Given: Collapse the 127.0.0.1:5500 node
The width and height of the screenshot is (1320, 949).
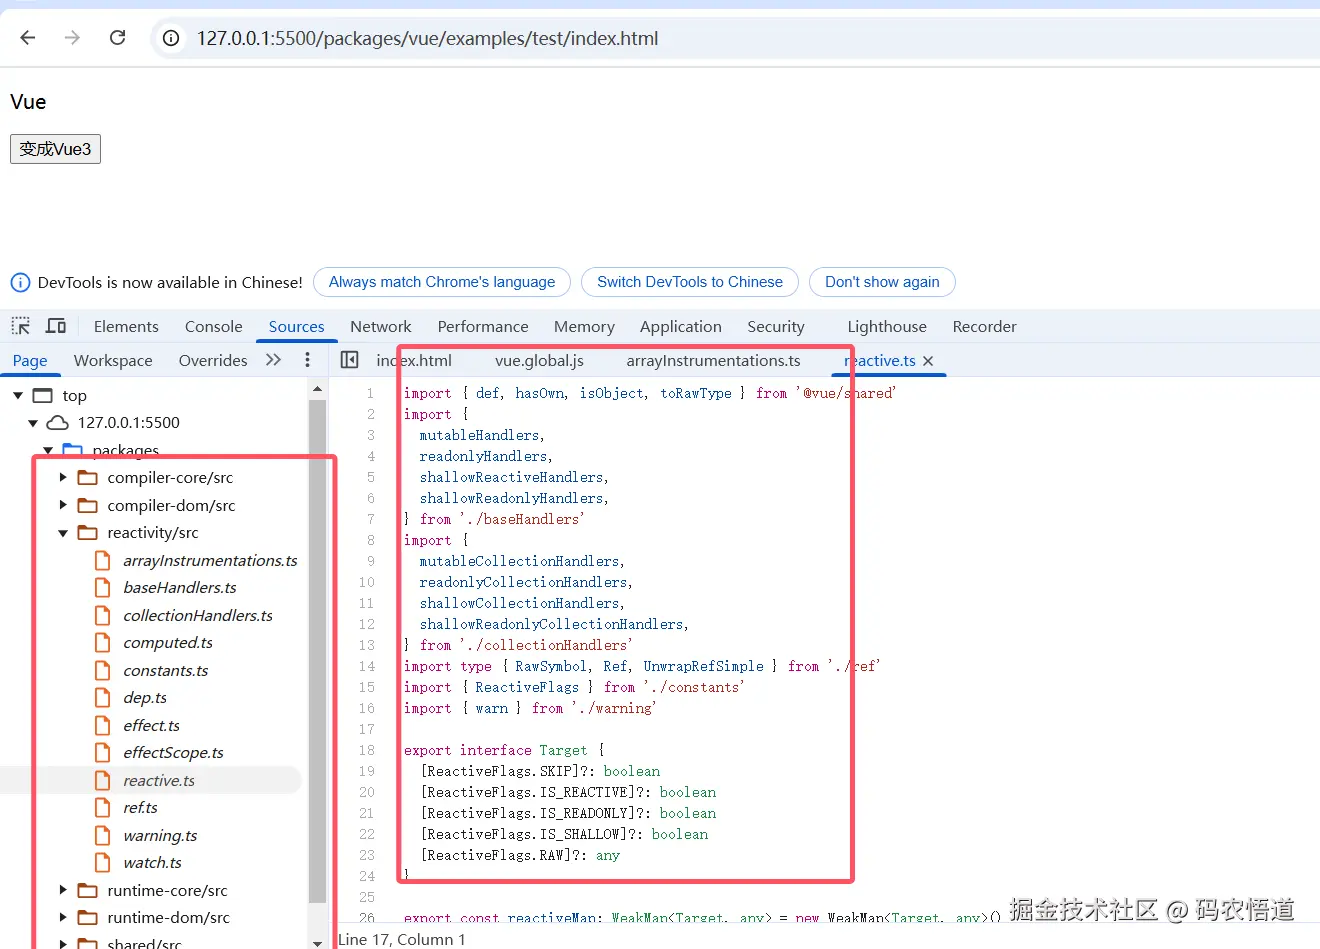Looking at the screenshot, I should coord(33,423).
